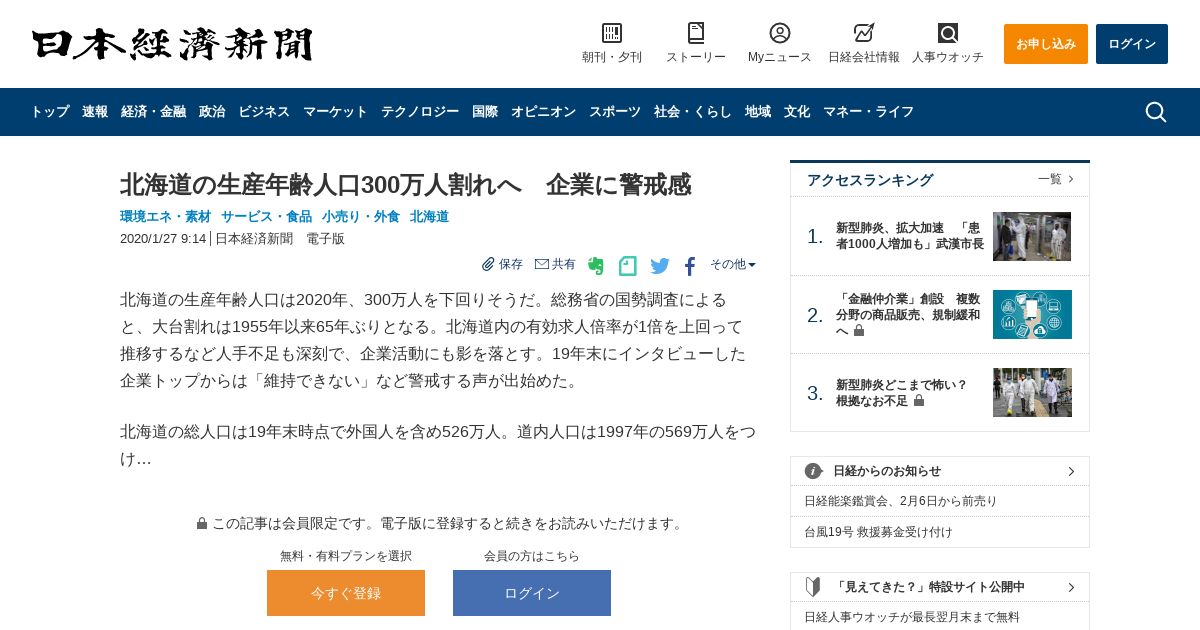Open notice 日経能楽鑑賞会、2月6日から前売り
This screenshot has height=630, width=1200.
pyautogui.click(x=901, y=501)
